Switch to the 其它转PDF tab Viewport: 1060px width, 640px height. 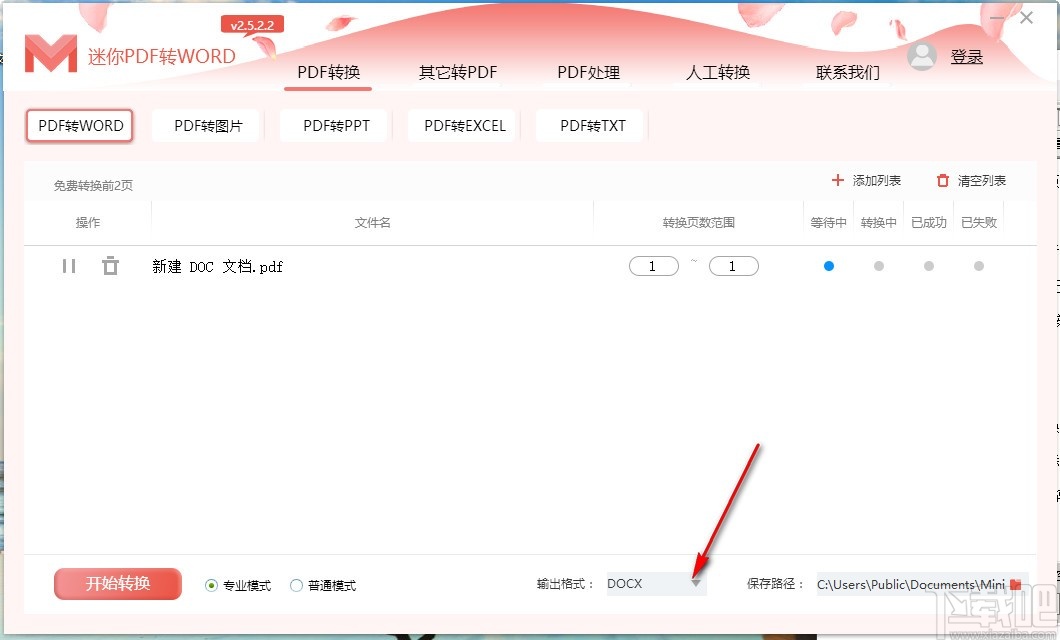click(458, 72)
